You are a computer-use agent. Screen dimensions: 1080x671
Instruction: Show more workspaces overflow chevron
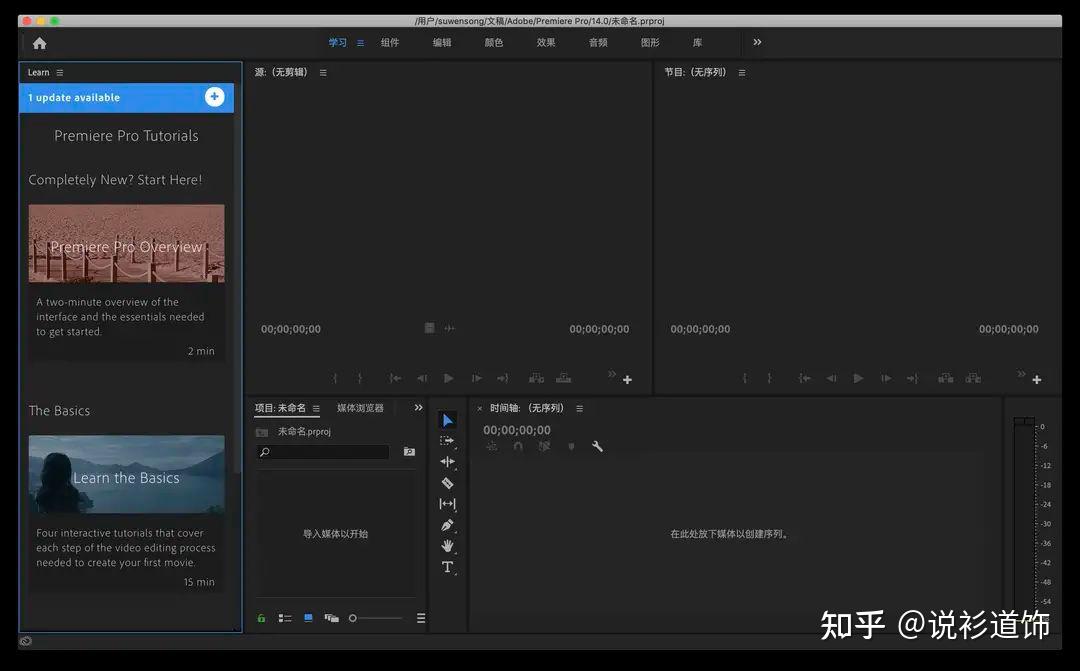click(757, 42)
